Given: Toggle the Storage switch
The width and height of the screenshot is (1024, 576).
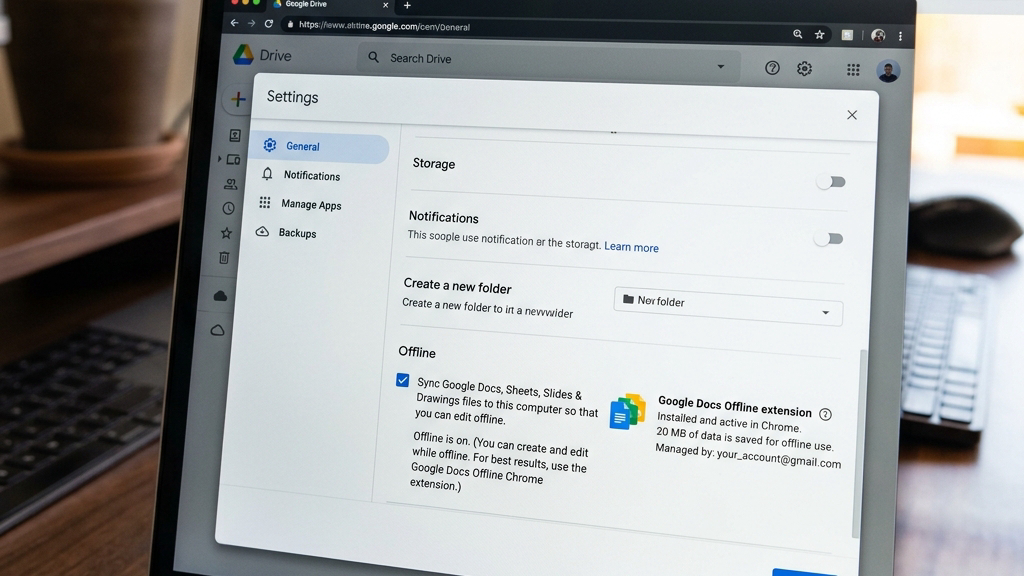Looking at the screenshot, I should (831, 182).
